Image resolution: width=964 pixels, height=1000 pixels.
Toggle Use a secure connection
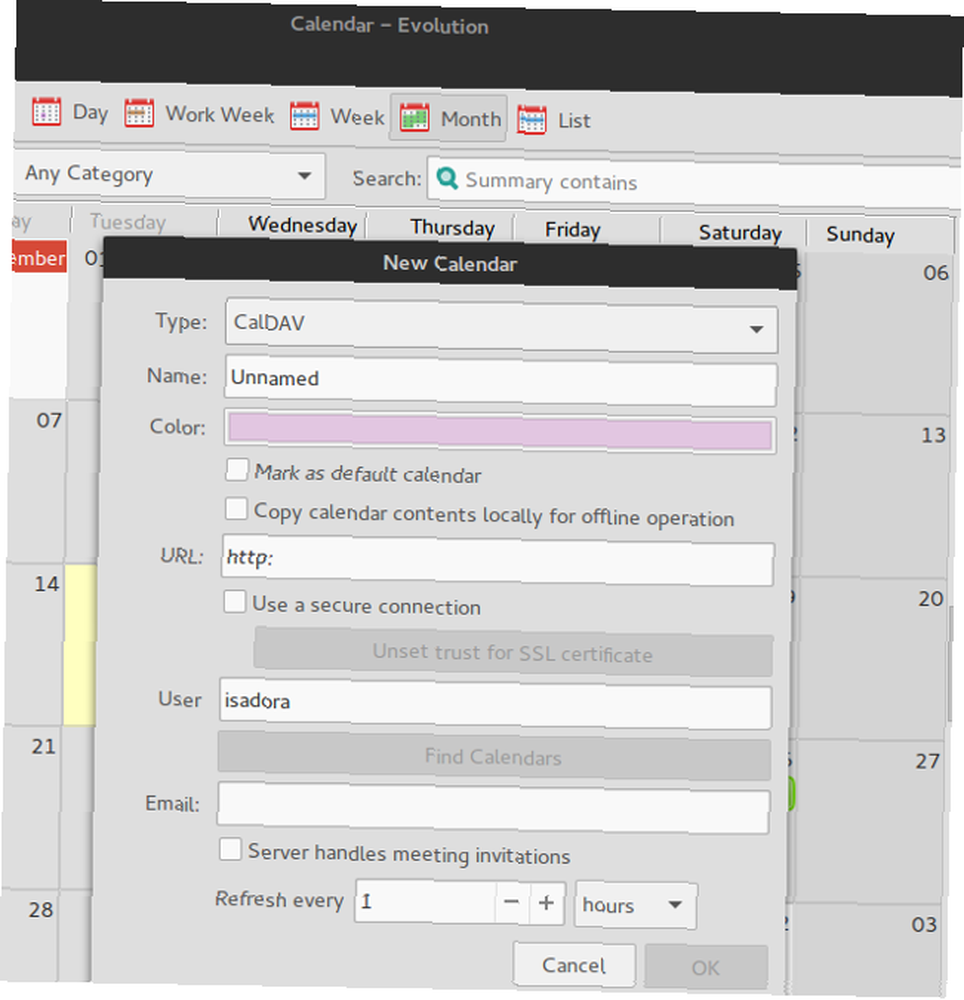pyautogui.click(x=235, y=601)
